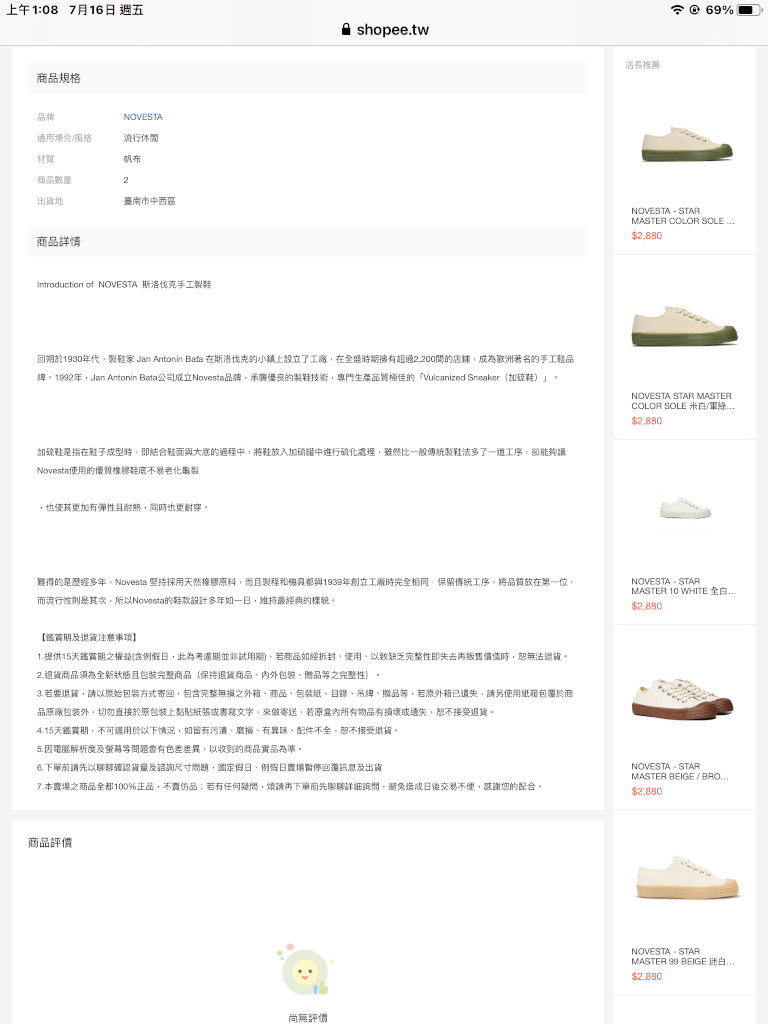The width and height of the screenshot is (768, 1024).
Task: Tap the Wi-Fi status icon
Action: point(677,10)
